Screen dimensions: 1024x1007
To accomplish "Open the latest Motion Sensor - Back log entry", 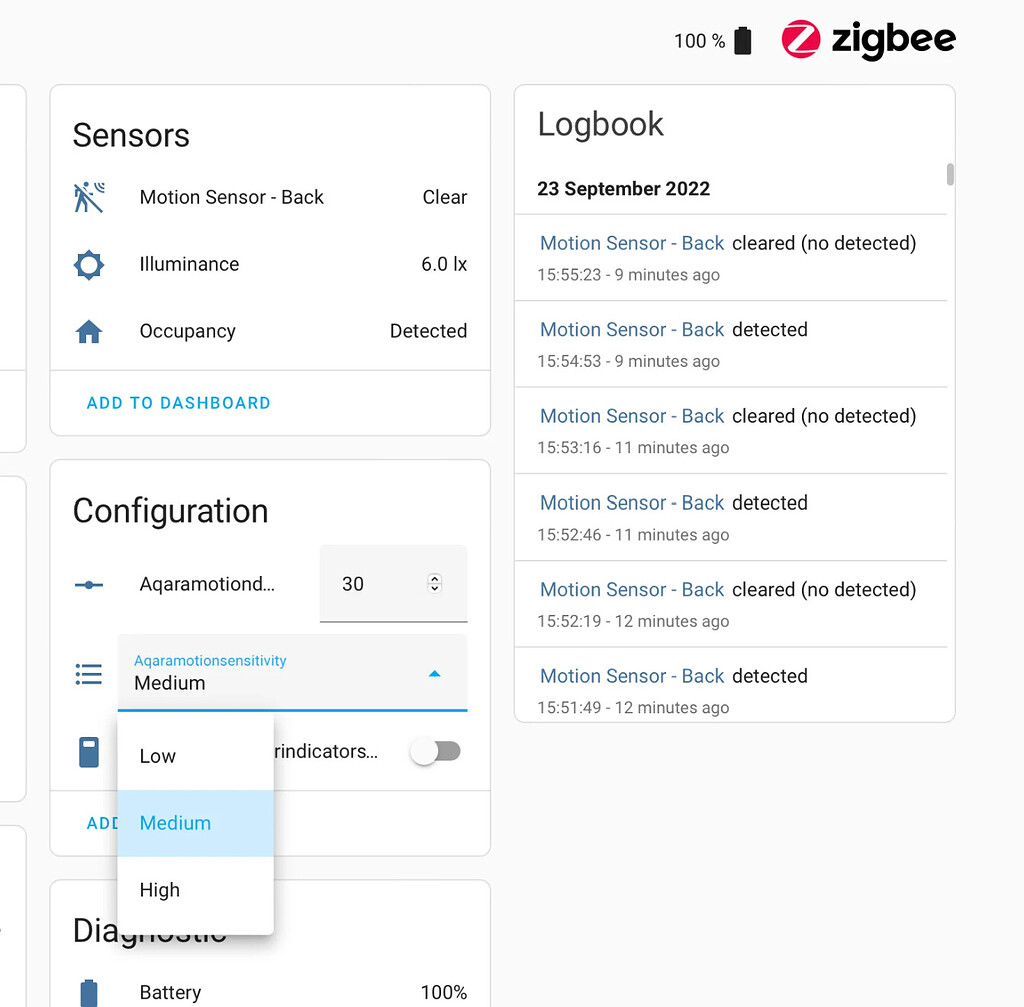I will [631, 243].
